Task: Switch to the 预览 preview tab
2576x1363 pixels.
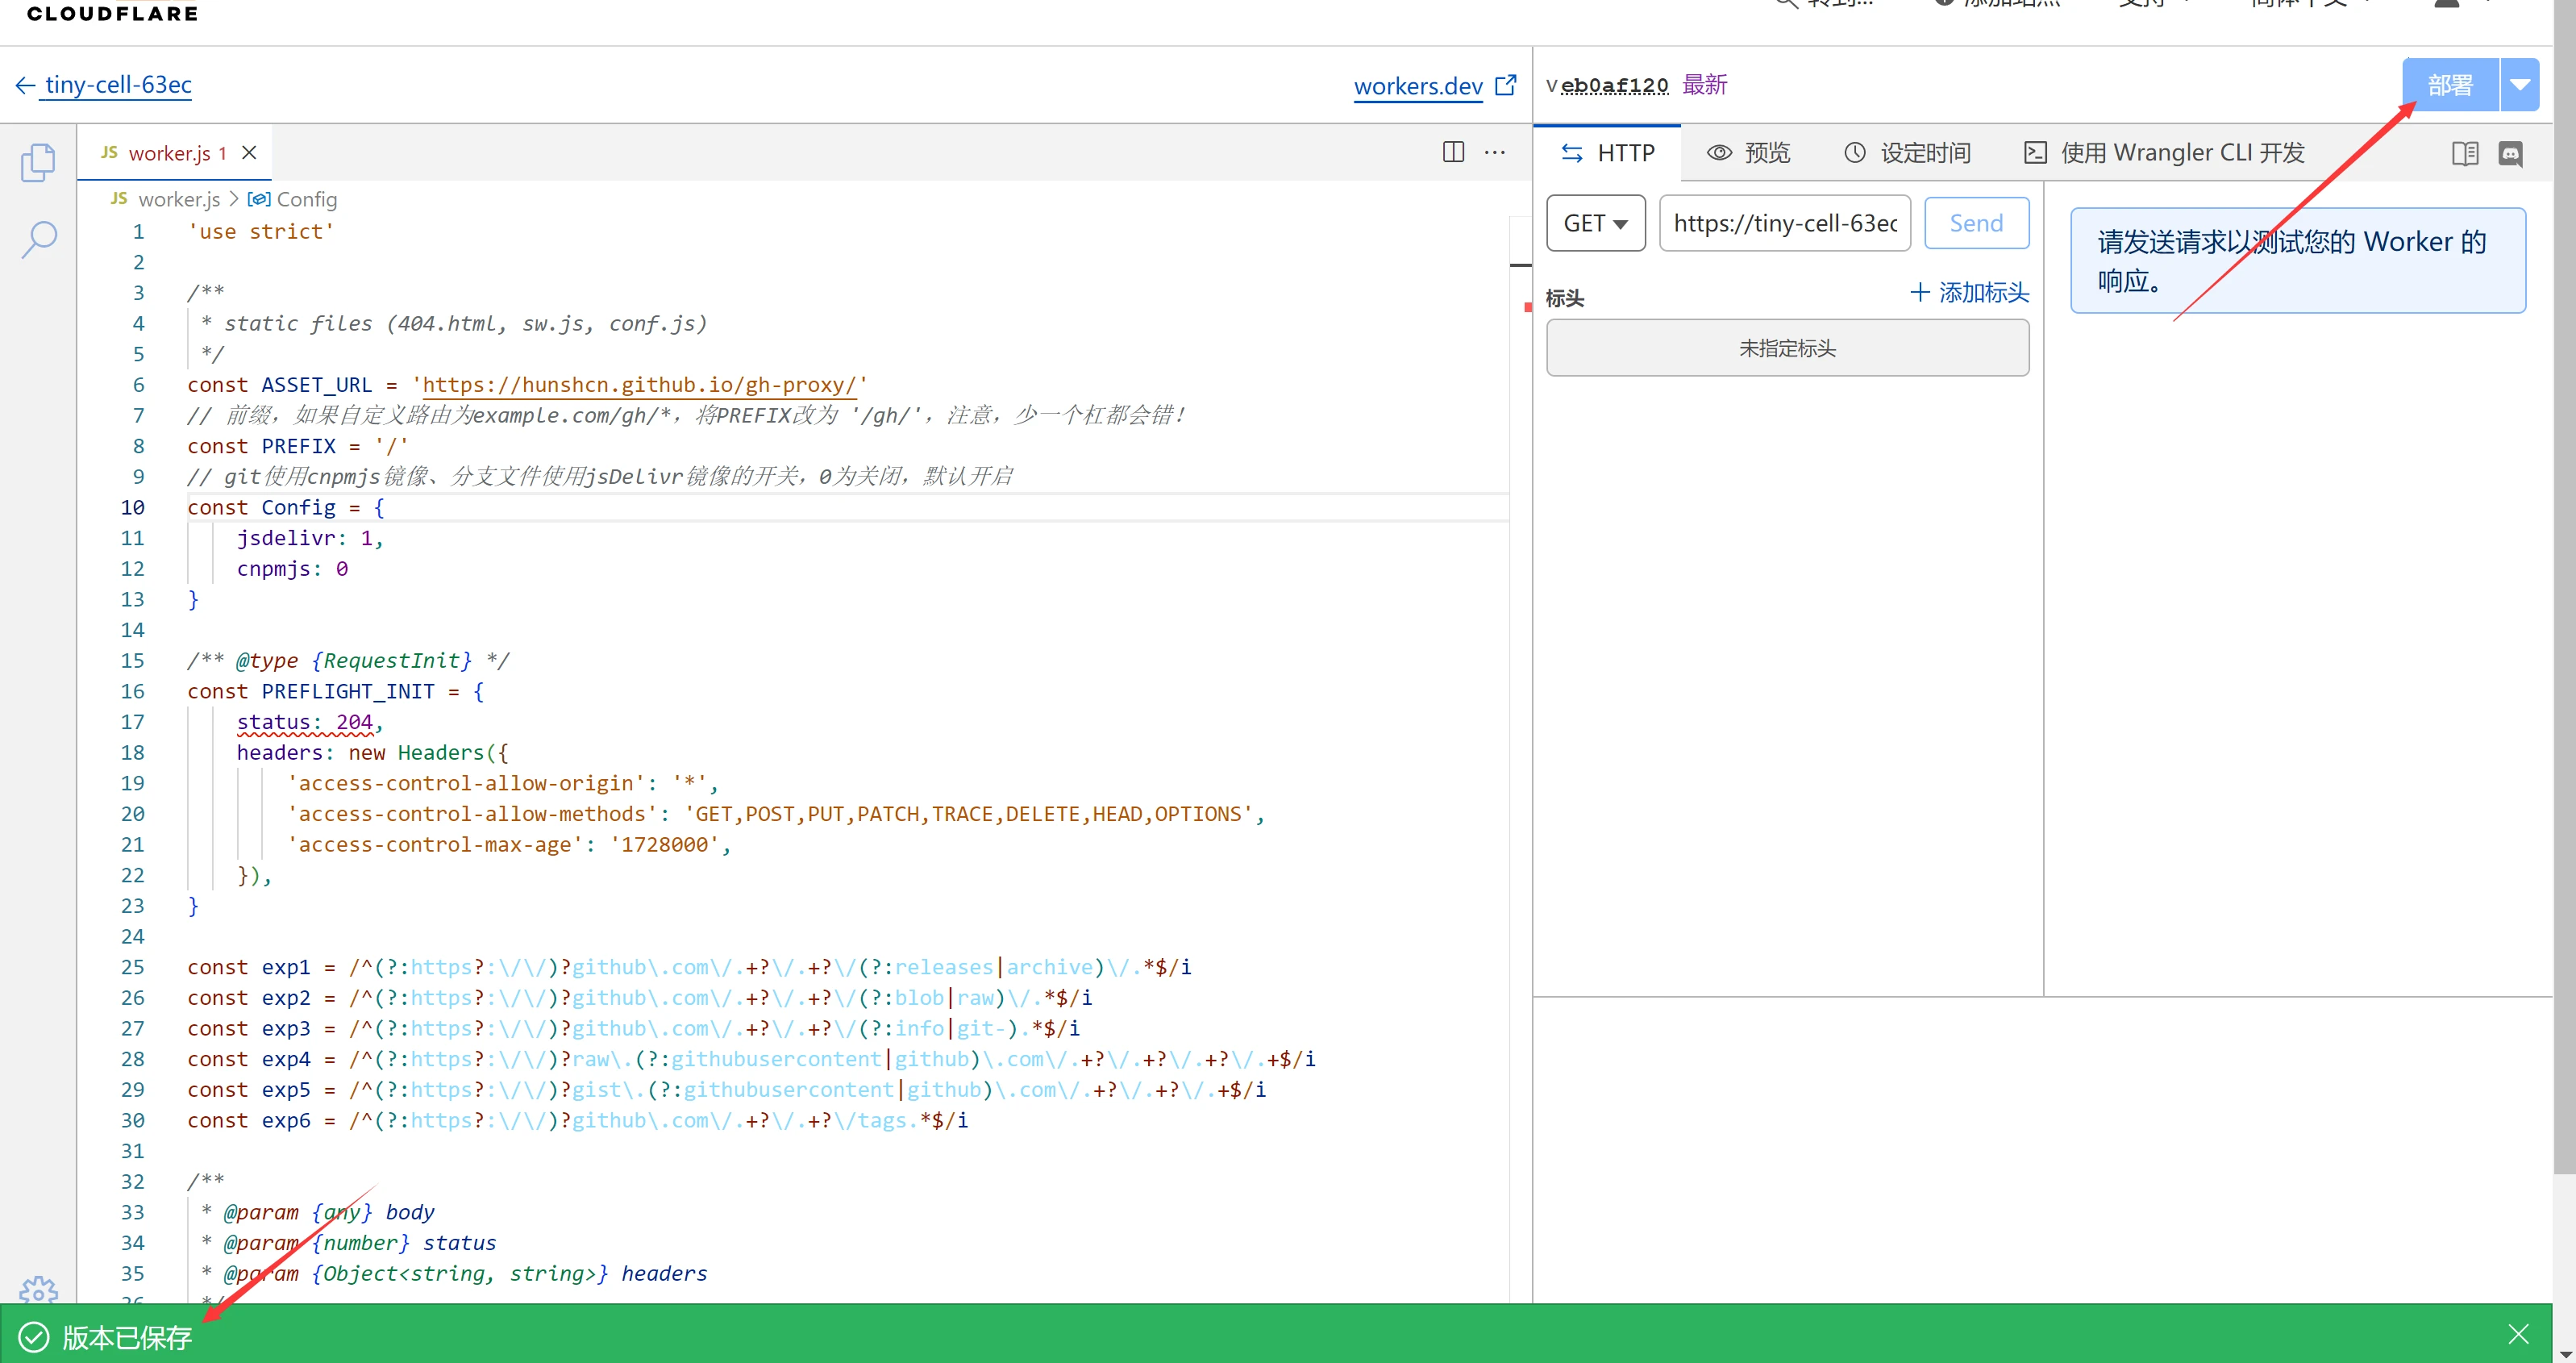Action: (x=1748, y=153)
